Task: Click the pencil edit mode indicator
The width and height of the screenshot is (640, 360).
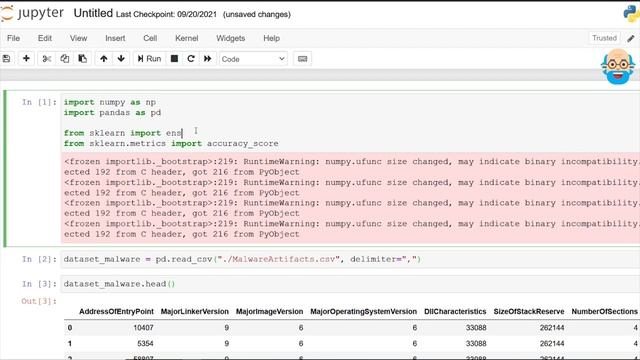Action: point(631,38)
